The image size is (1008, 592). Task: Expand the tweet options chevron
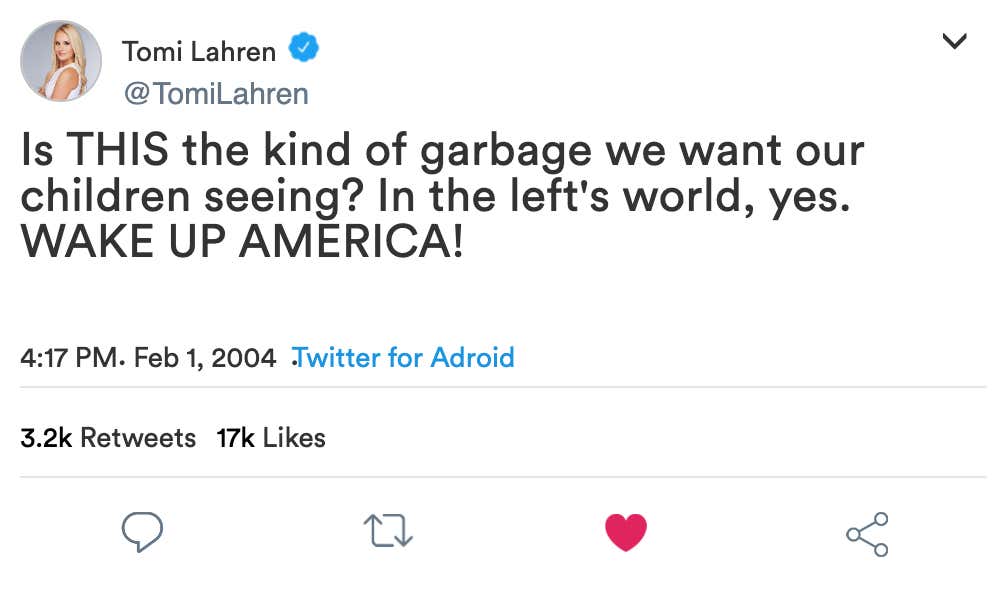[955, 41]
